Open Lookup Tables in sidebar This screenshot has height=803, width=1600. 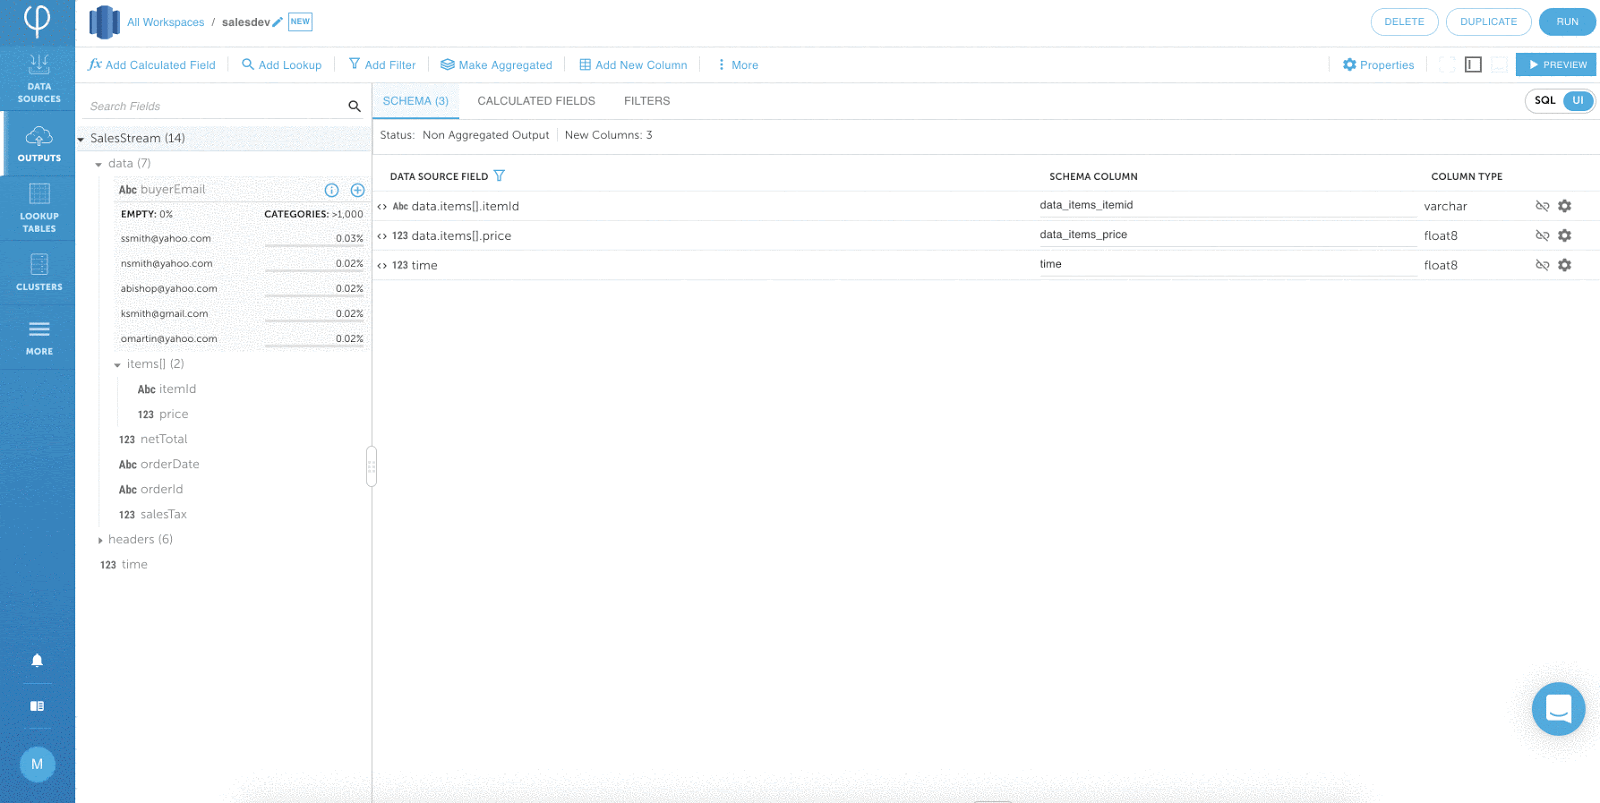pos(38,207)
